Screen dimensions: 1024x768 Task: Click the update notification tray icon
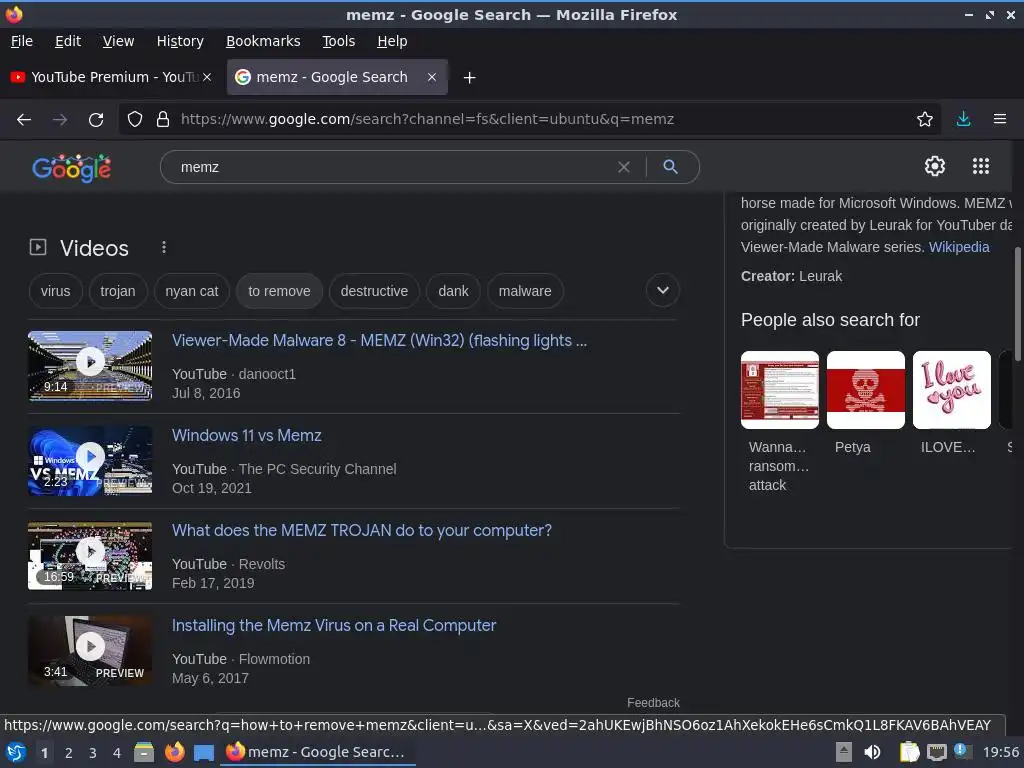(962, 751)
